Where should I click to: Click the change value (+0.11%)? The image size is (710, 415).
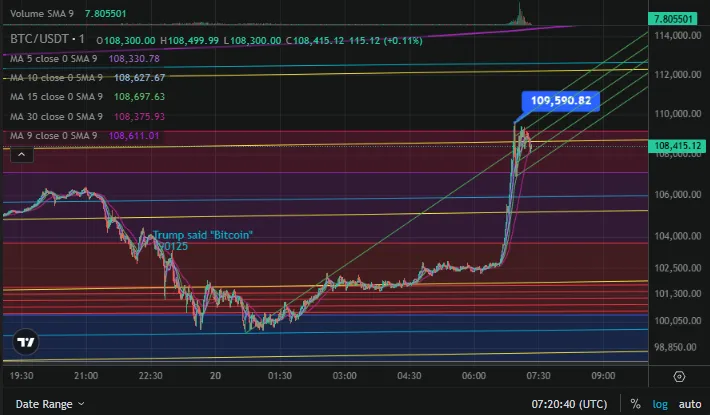pos(403,41)
